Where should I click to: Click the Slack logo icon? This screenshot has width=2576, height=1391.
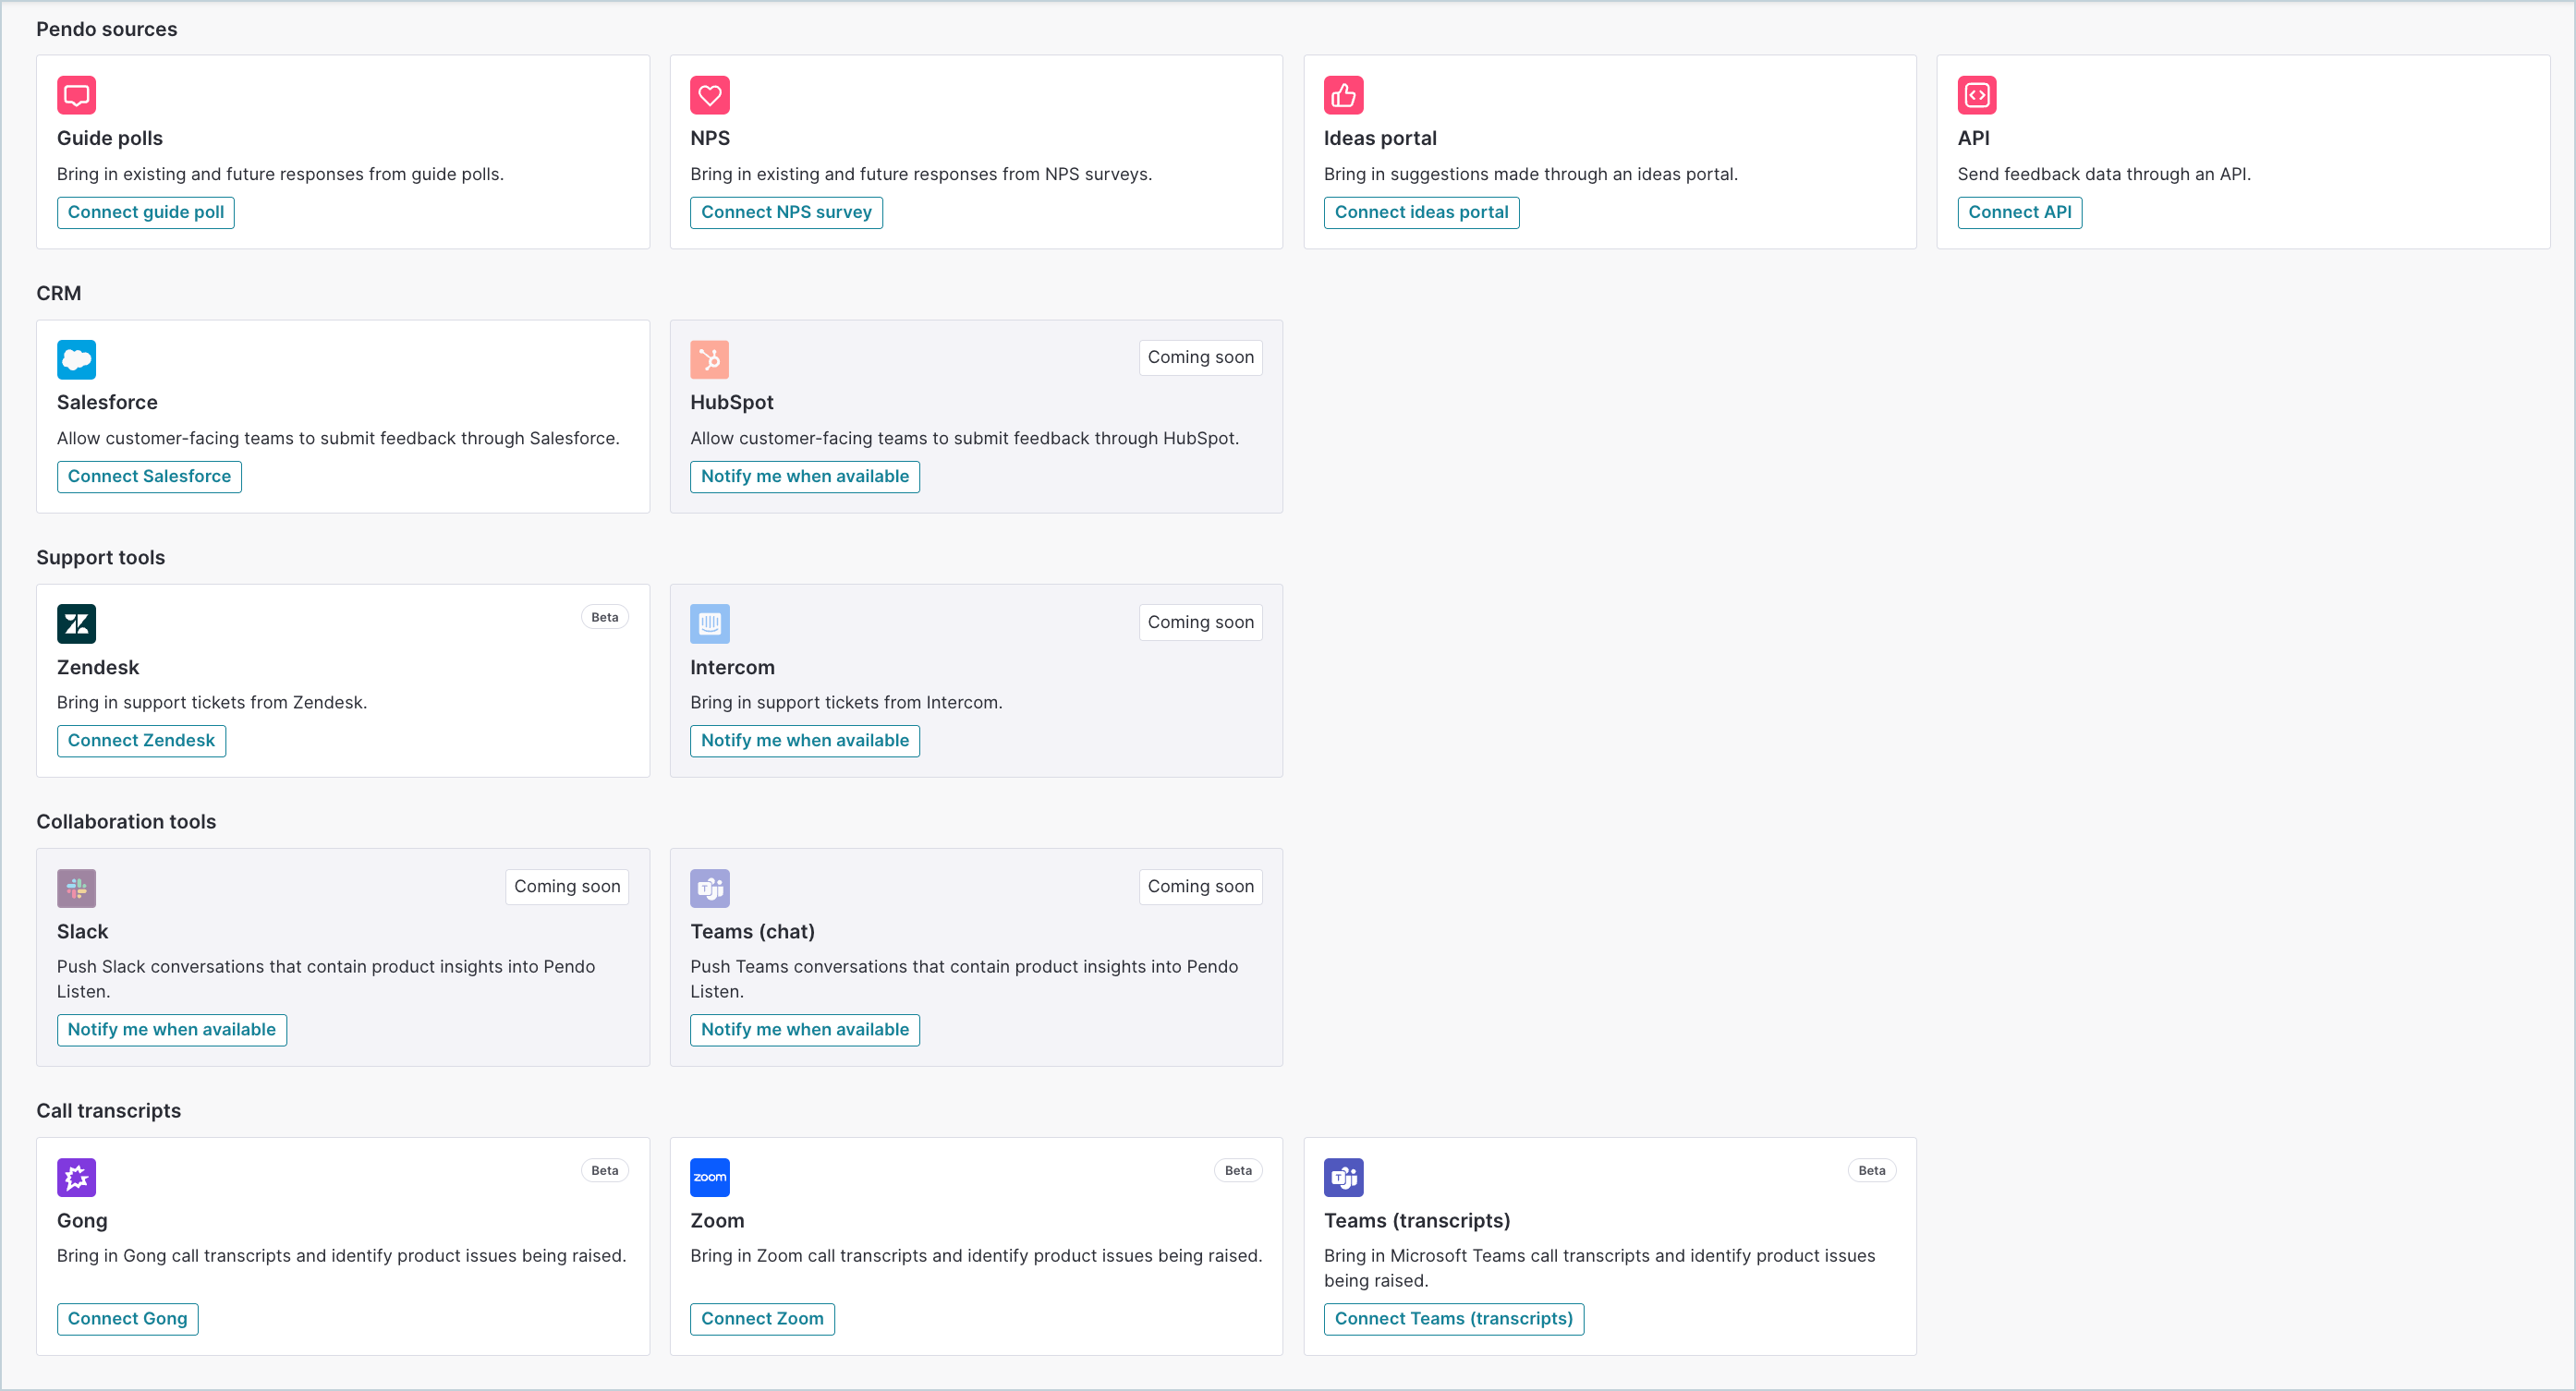(76, 888)
